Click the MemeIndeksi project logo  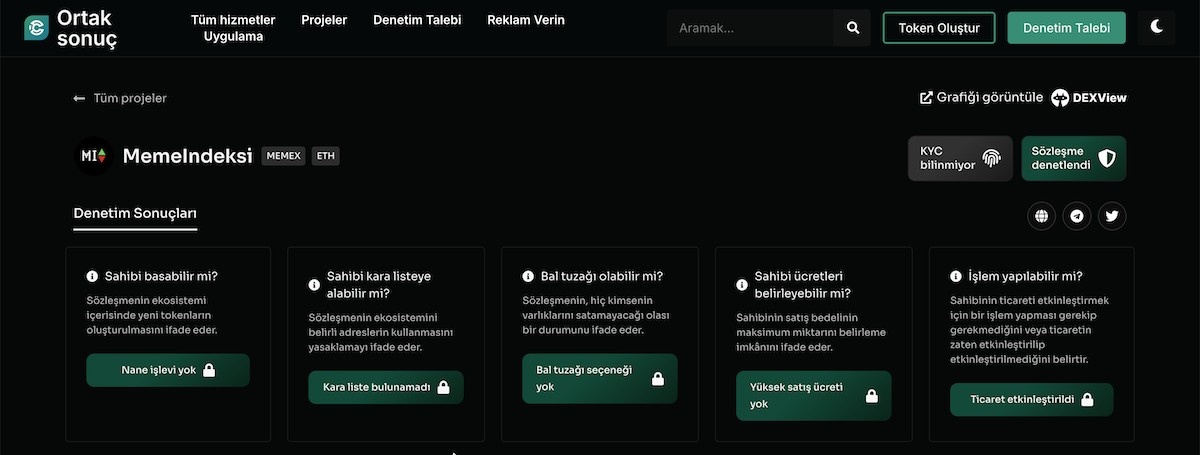click(x=95, y=156)
